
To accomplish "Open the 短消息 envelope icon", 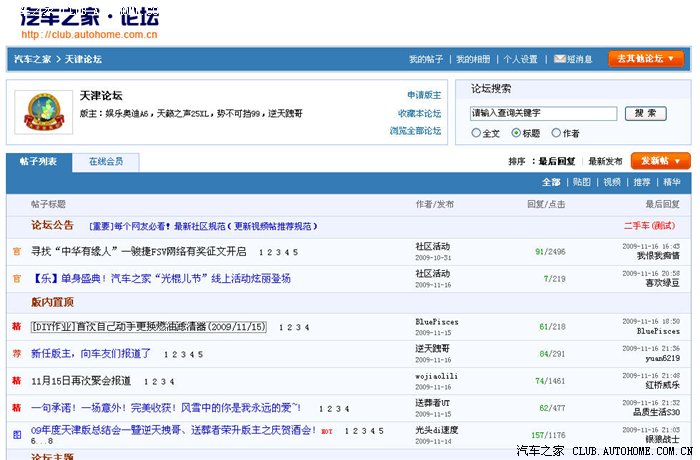I will coord(560,59).
